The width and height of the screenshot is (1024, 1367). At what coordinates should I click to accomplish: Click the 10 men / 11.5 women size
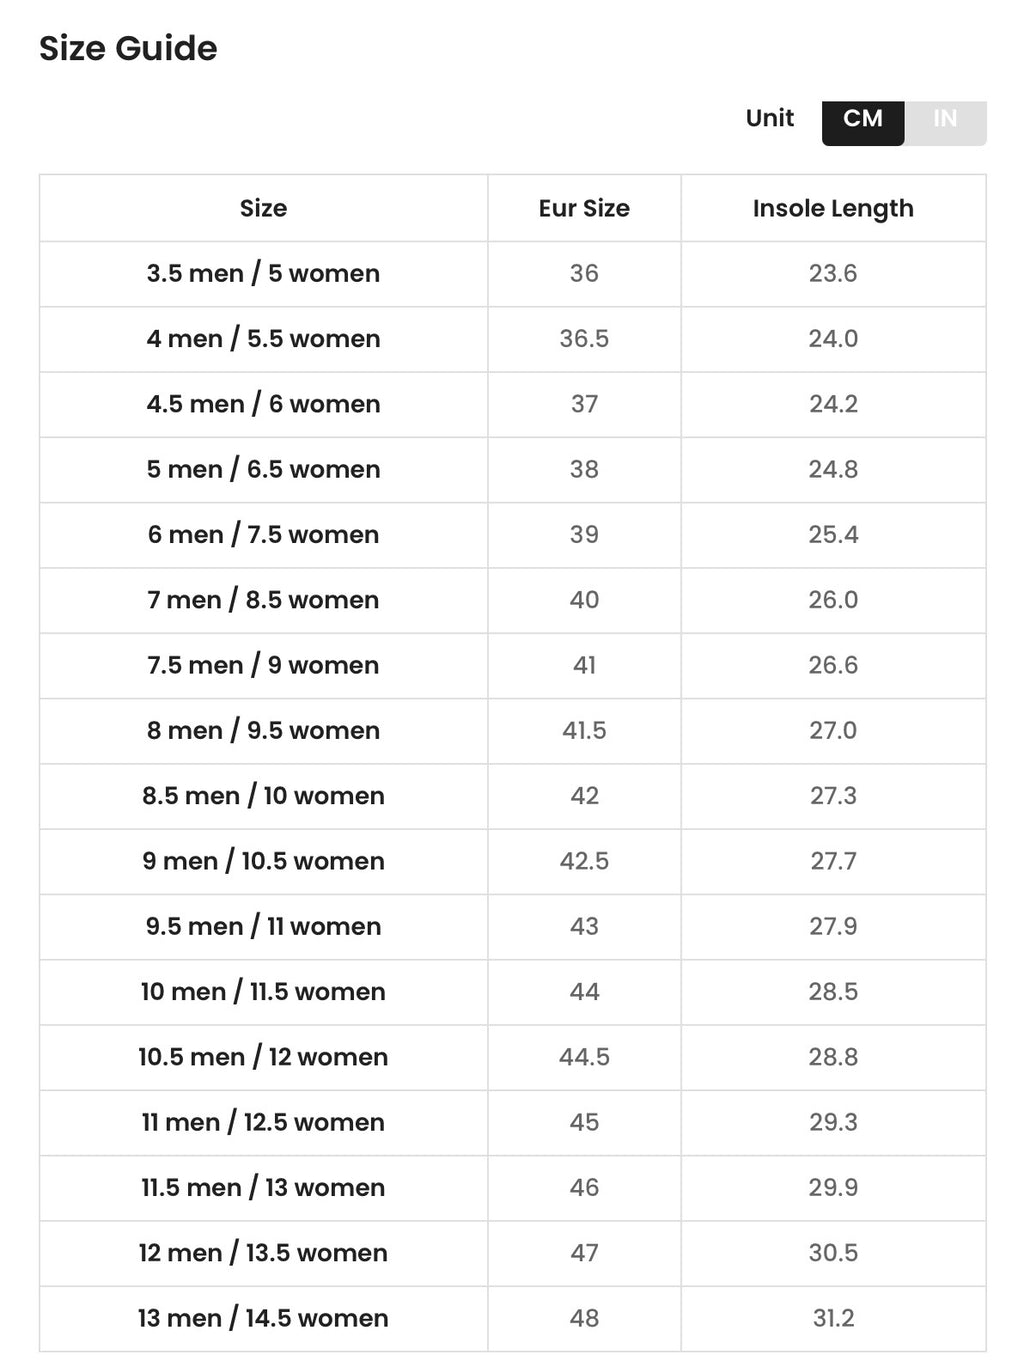click(x=263, y=992)
